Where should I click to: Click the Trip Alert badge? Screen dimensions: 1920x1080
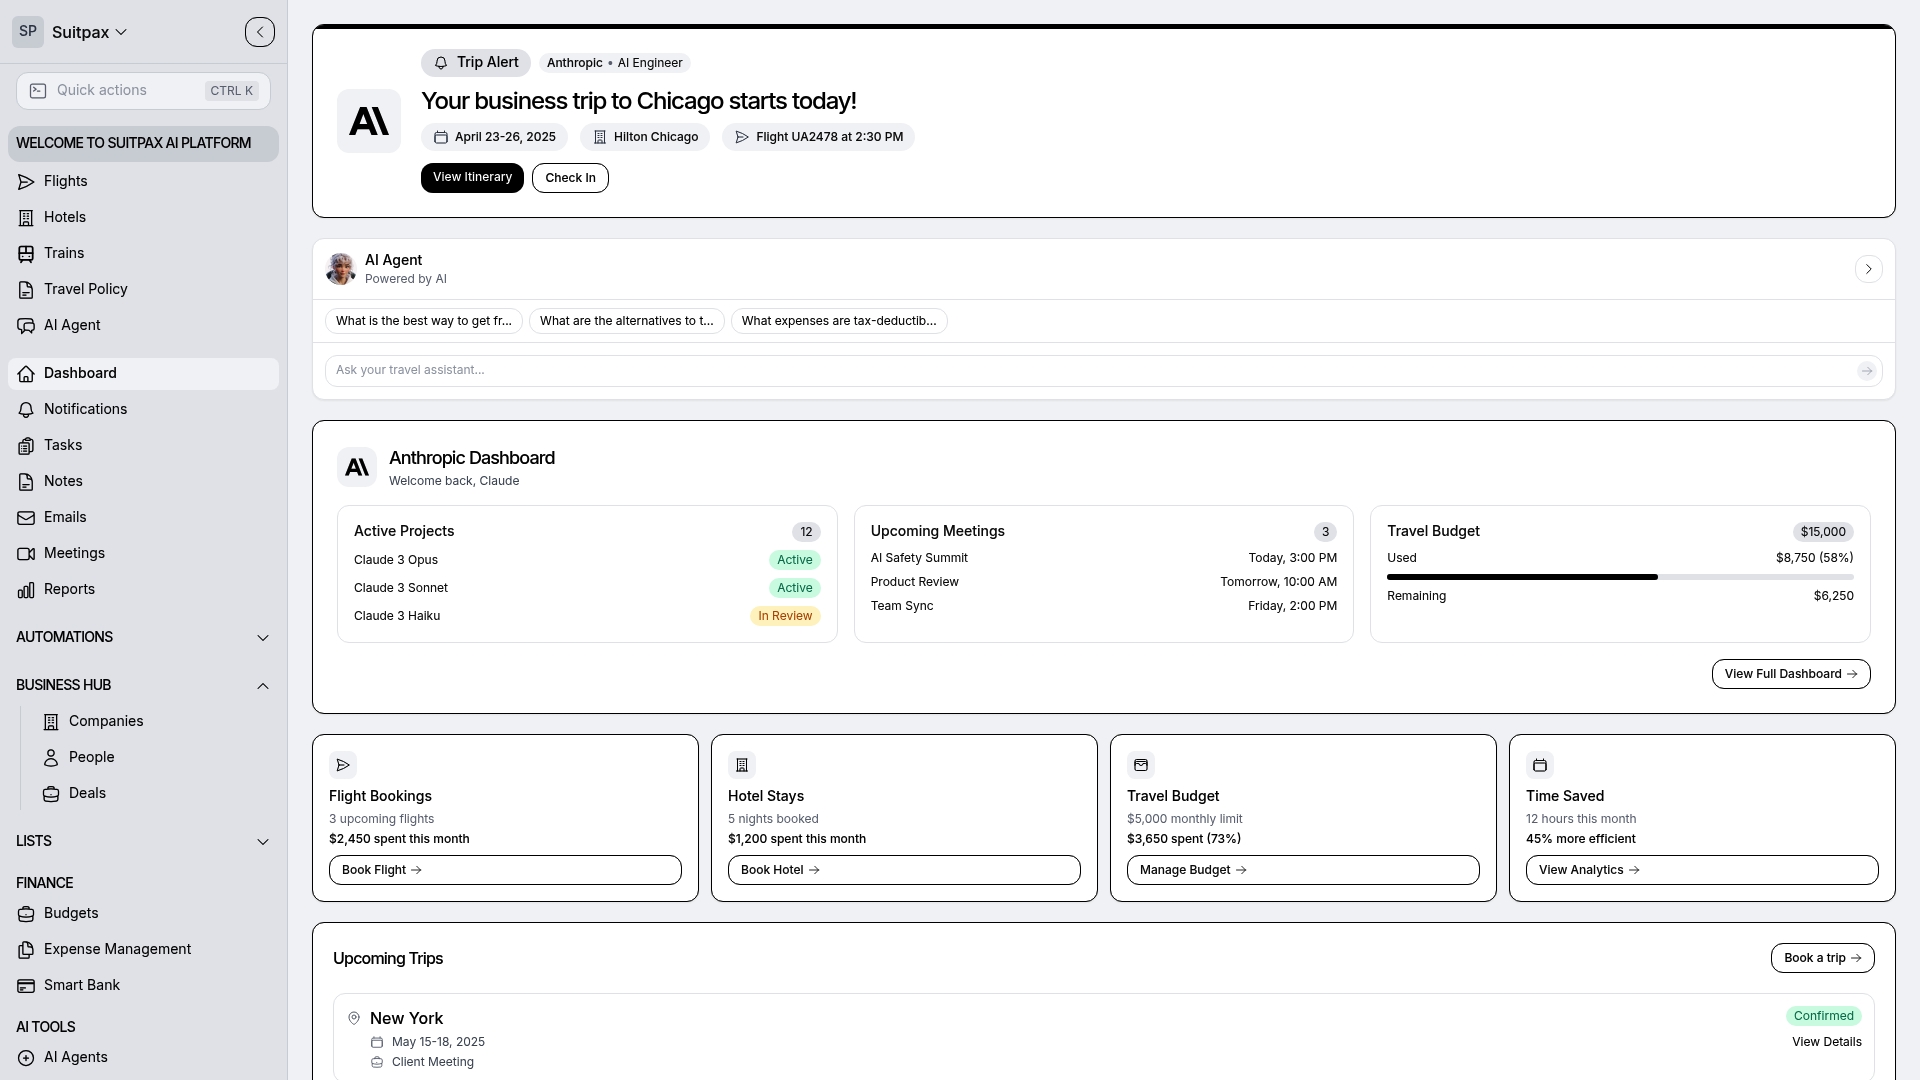[x=476, y=63]
